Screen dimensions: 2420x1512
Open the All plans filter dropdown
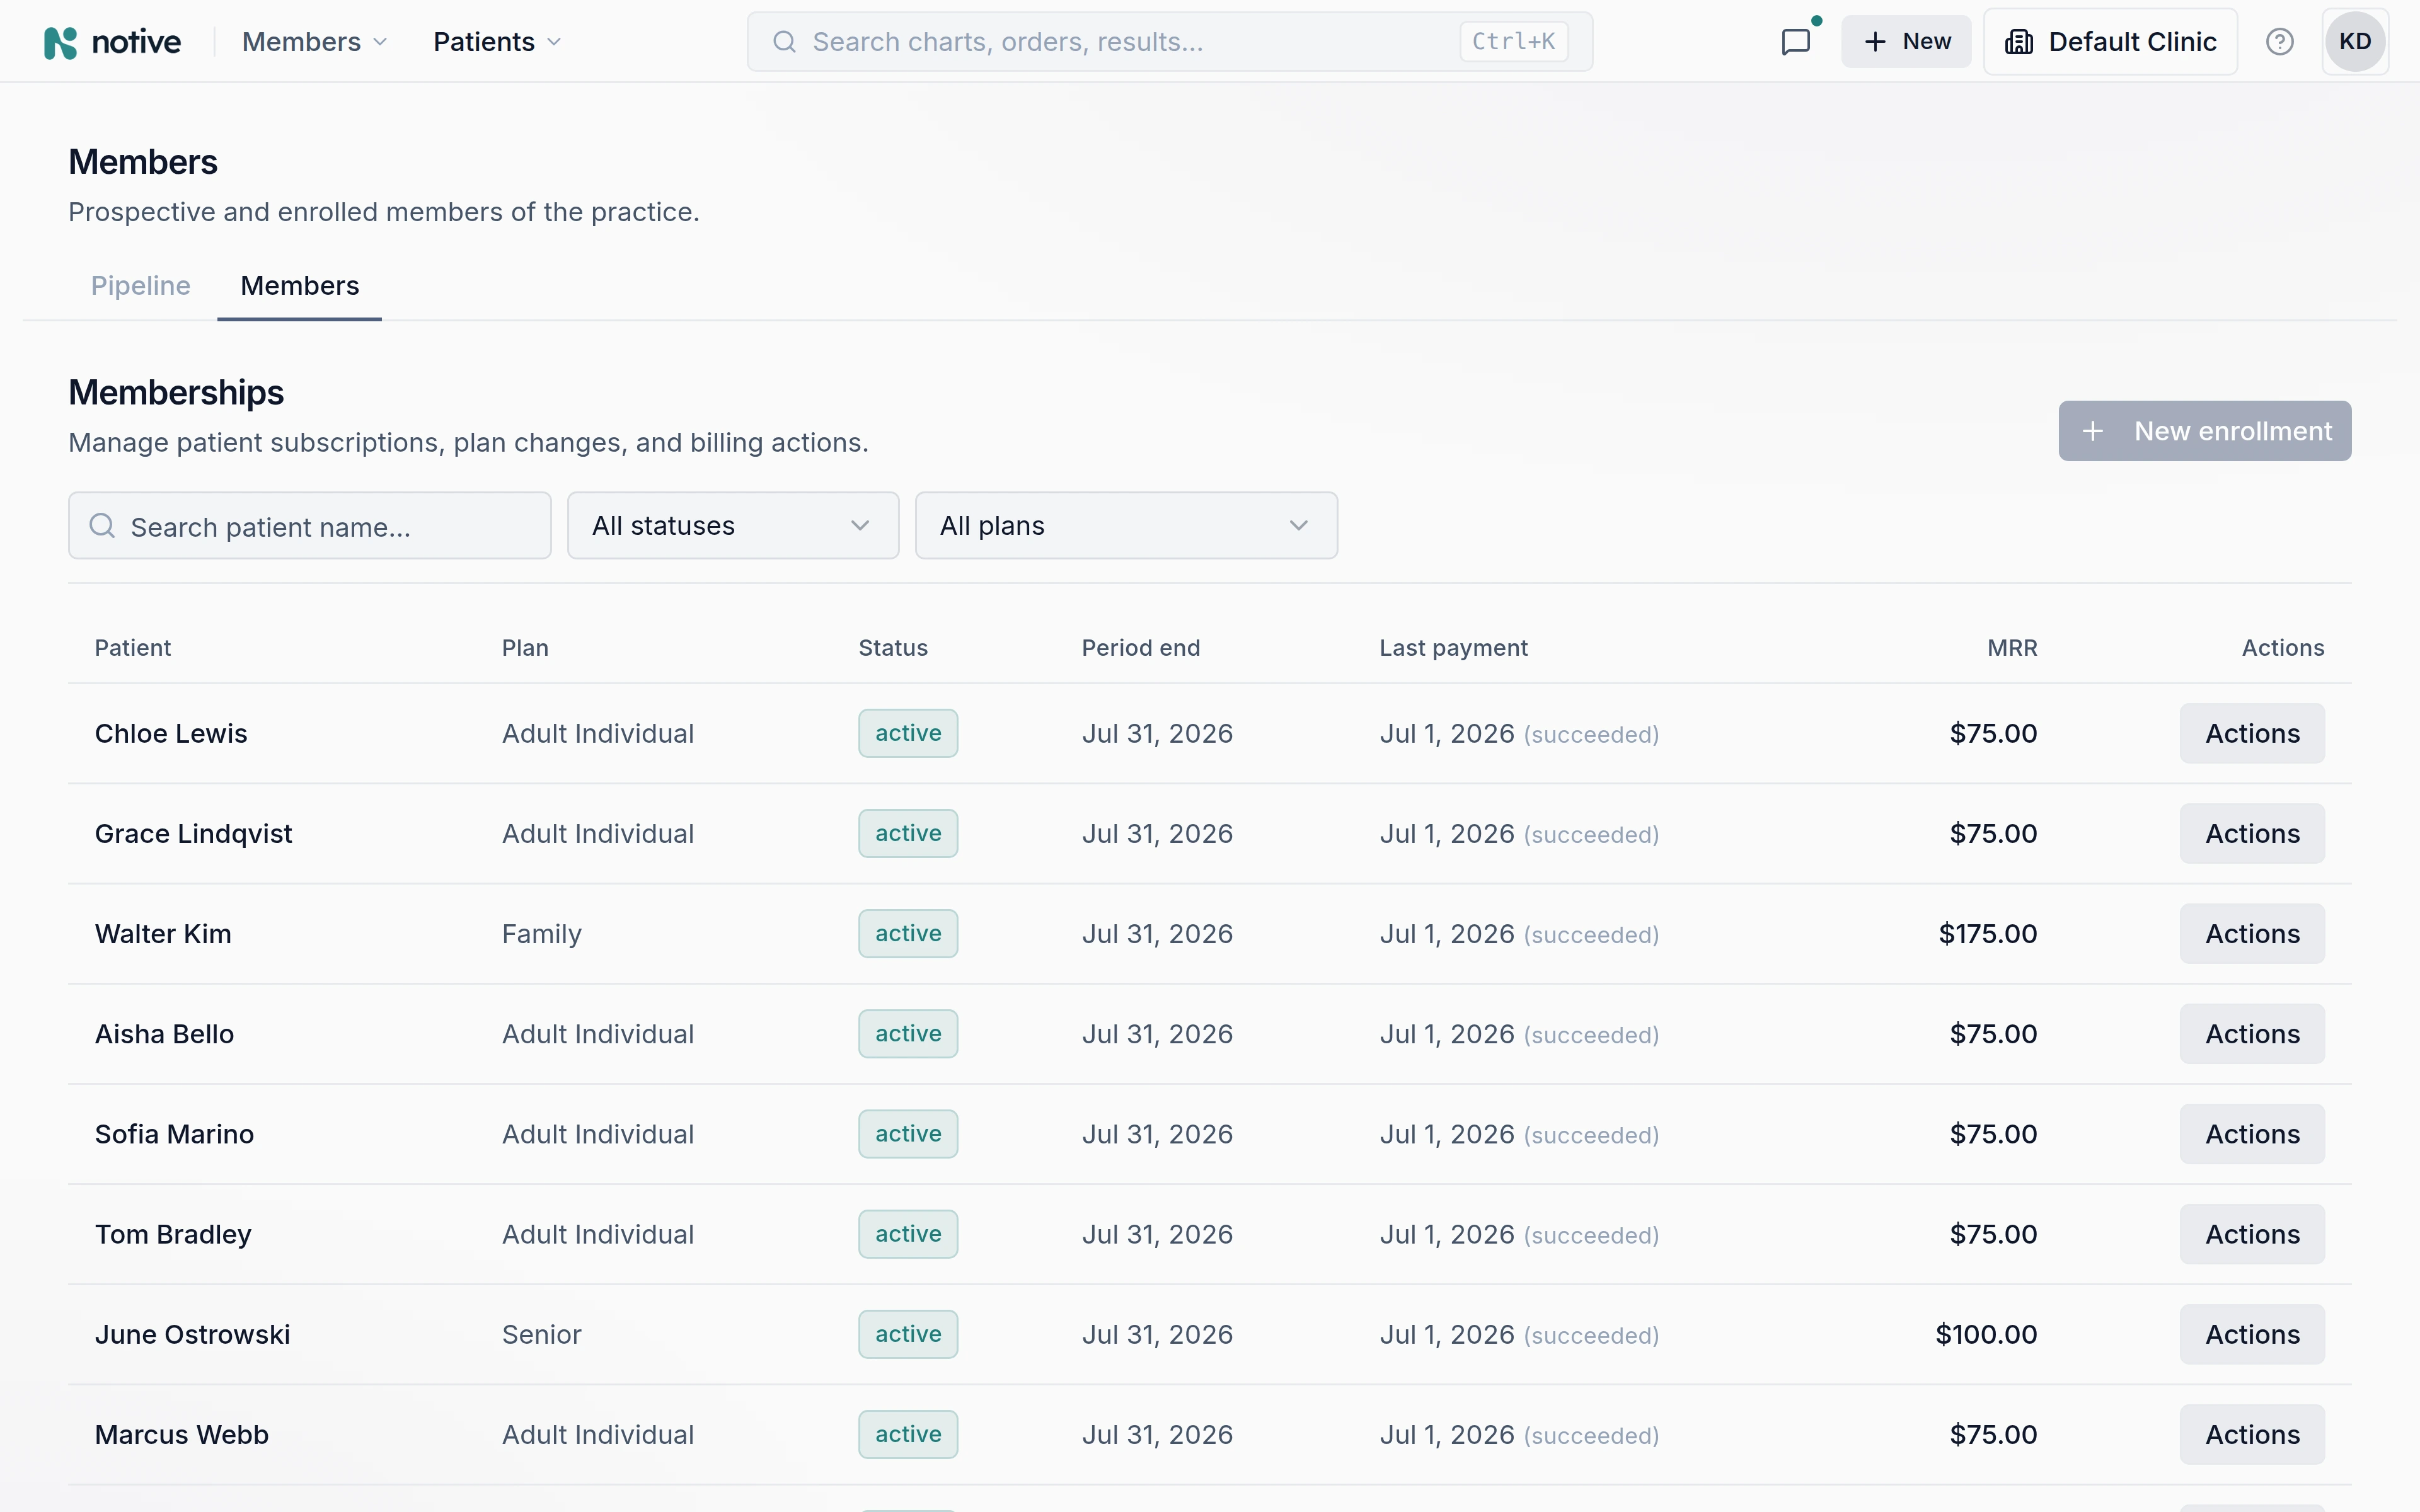tap(1126, 525)
